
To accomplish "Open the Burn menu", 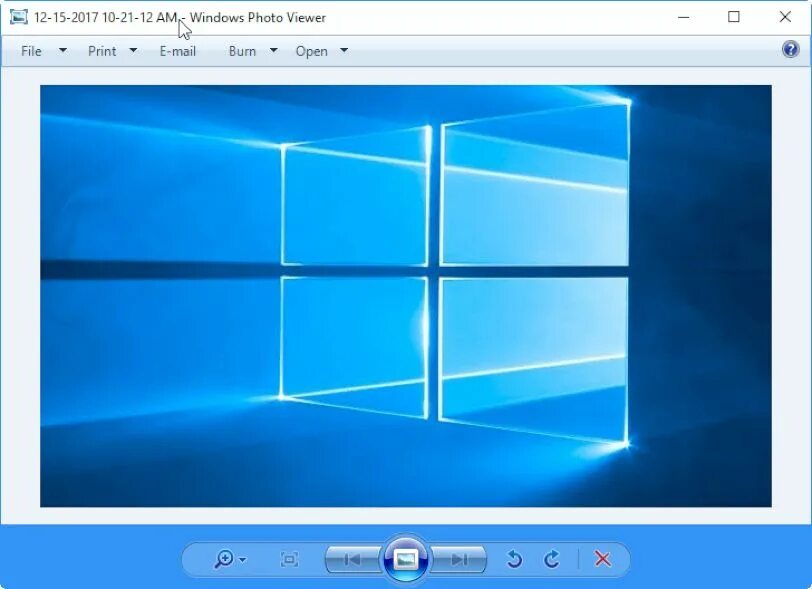I will pos(242,51).
